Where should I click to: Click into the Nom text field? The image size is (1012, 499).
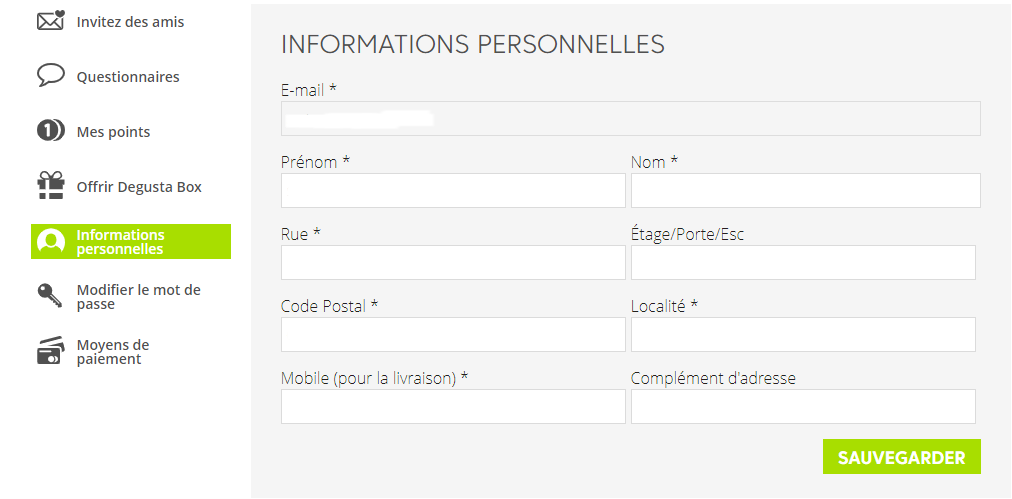[x=805, y=191]
